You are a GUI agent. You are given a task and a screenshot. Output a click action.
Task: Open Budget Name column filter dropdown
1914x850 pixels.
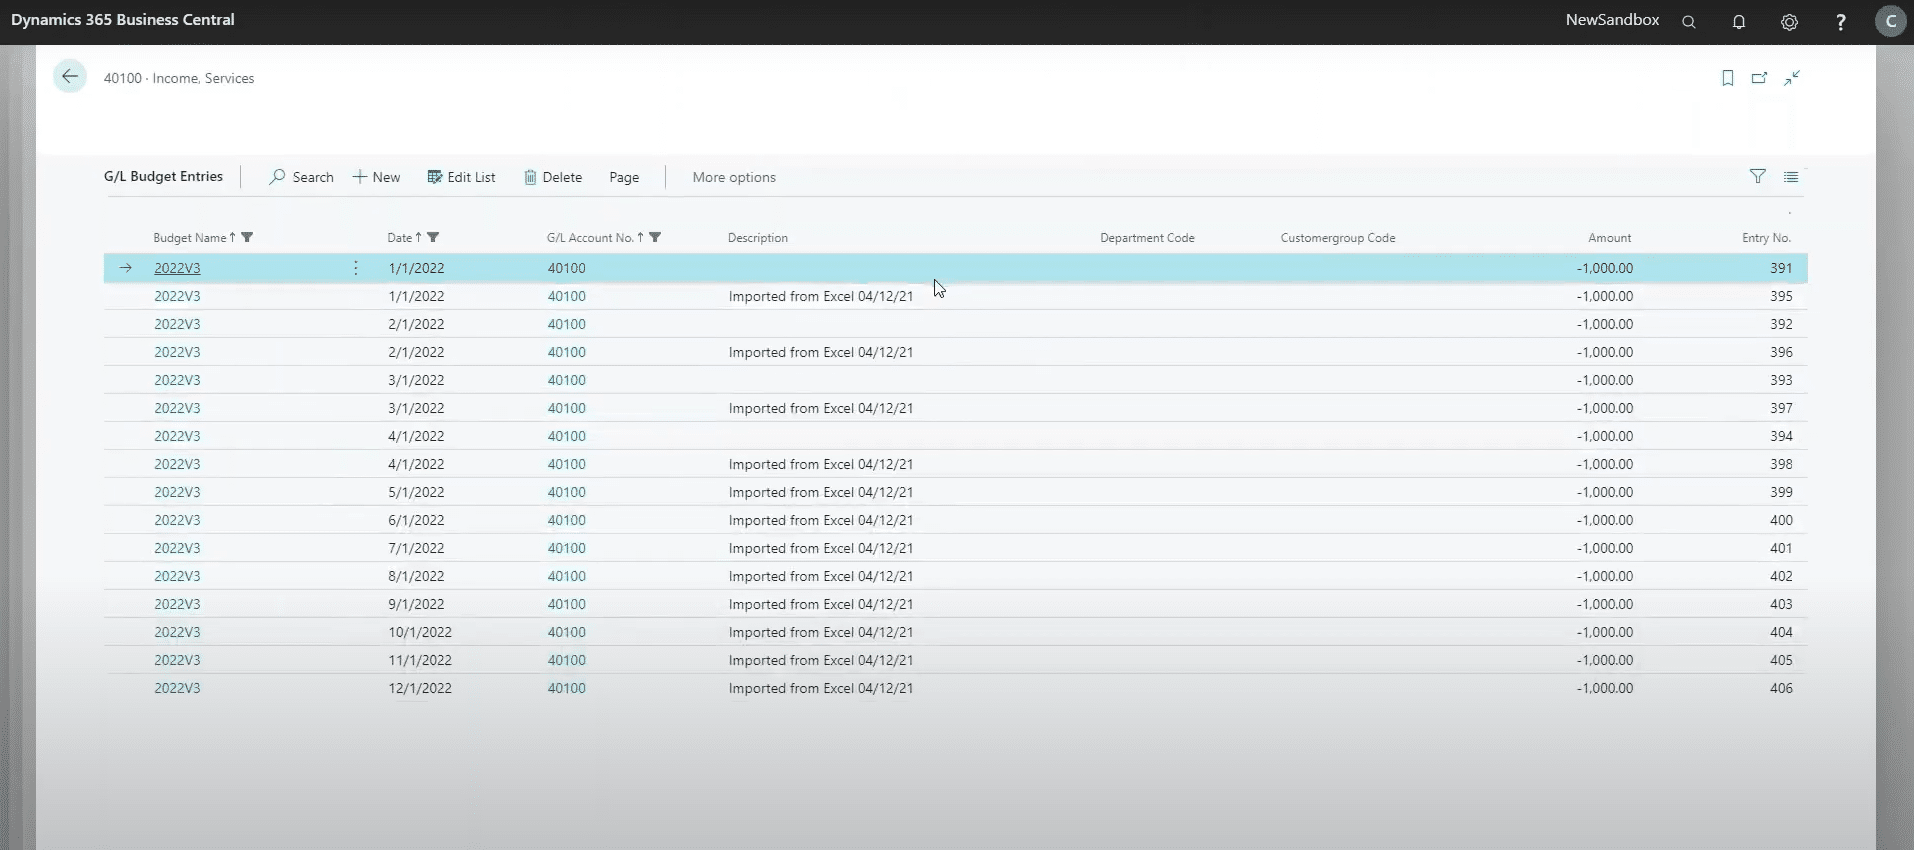pos(247,238)
